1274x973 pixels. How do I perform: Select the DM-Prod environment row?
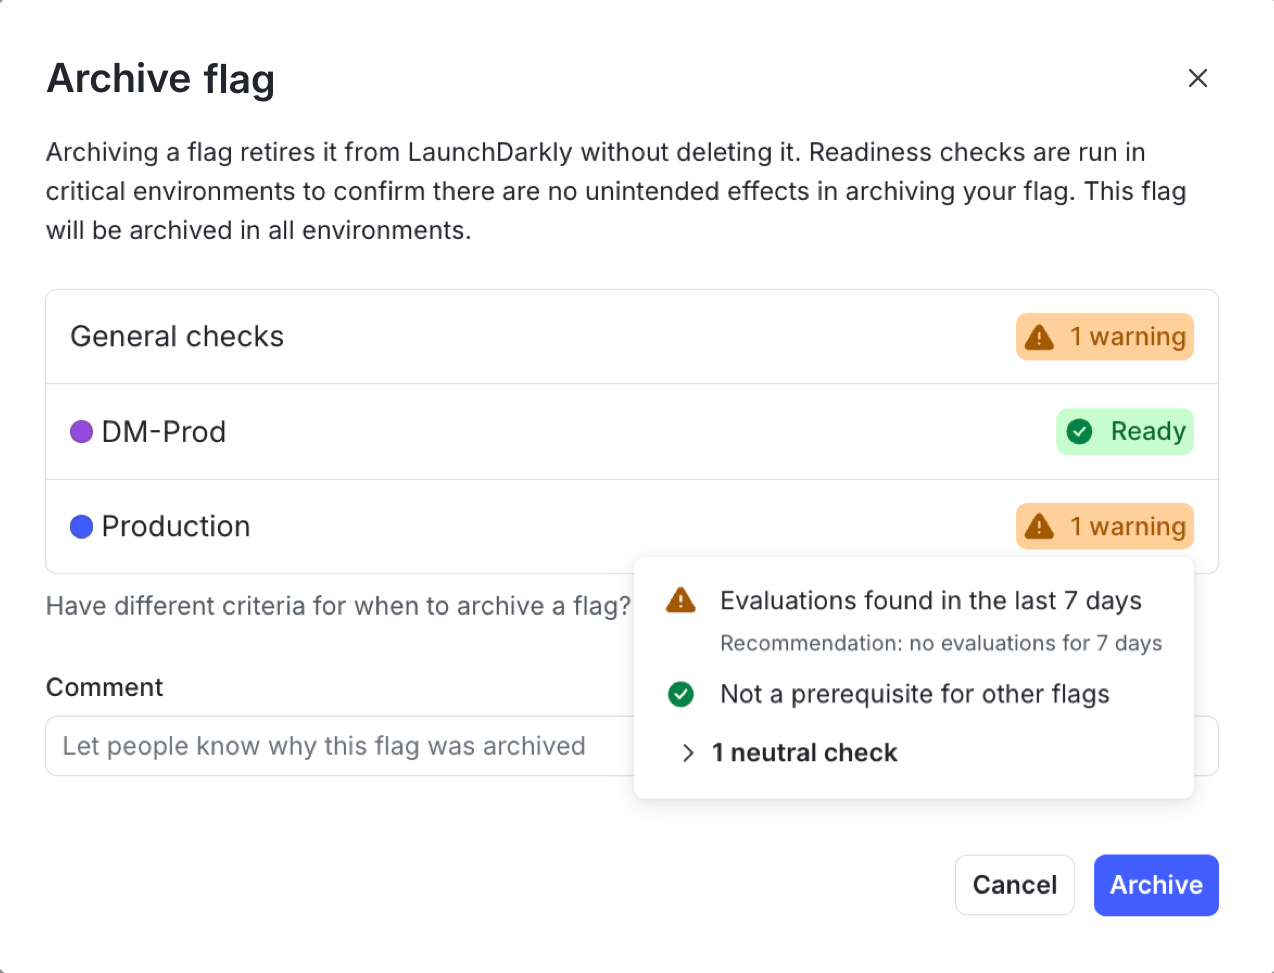400,431
